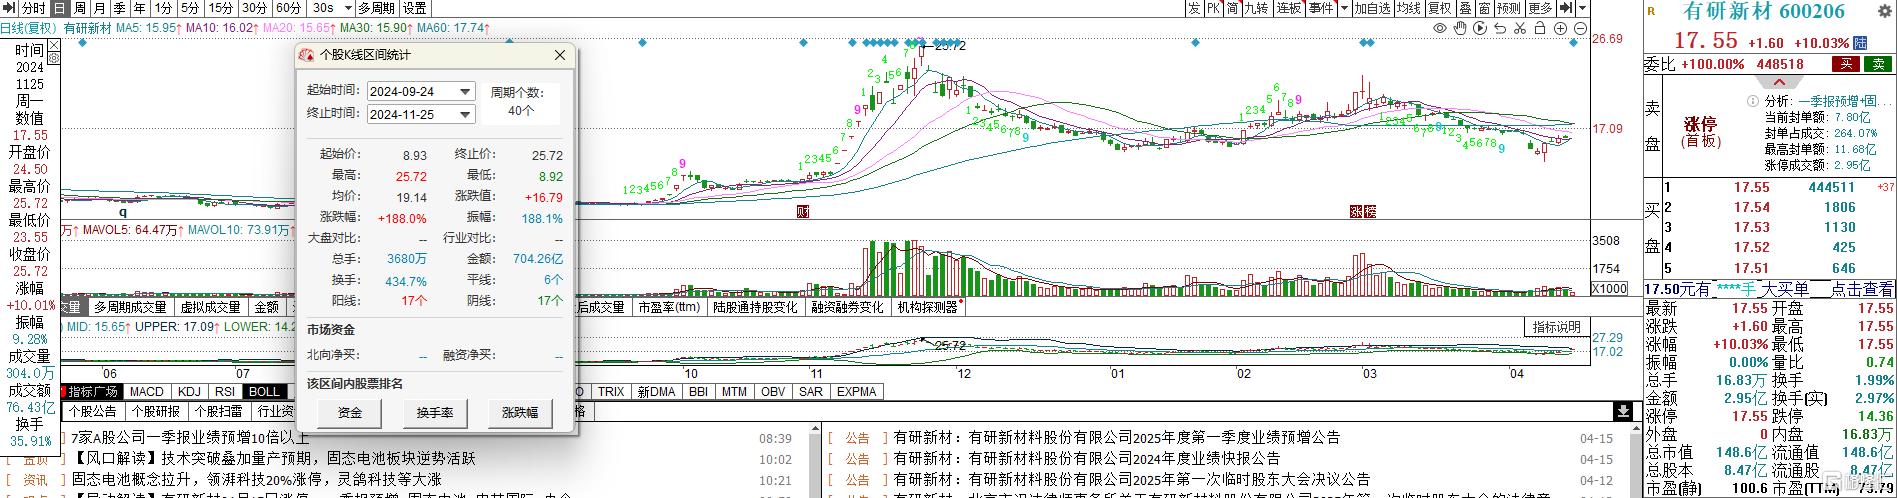Click the 指标说明 button
This screenshot has height=498, width=1897.
(x=1557, y=327)
